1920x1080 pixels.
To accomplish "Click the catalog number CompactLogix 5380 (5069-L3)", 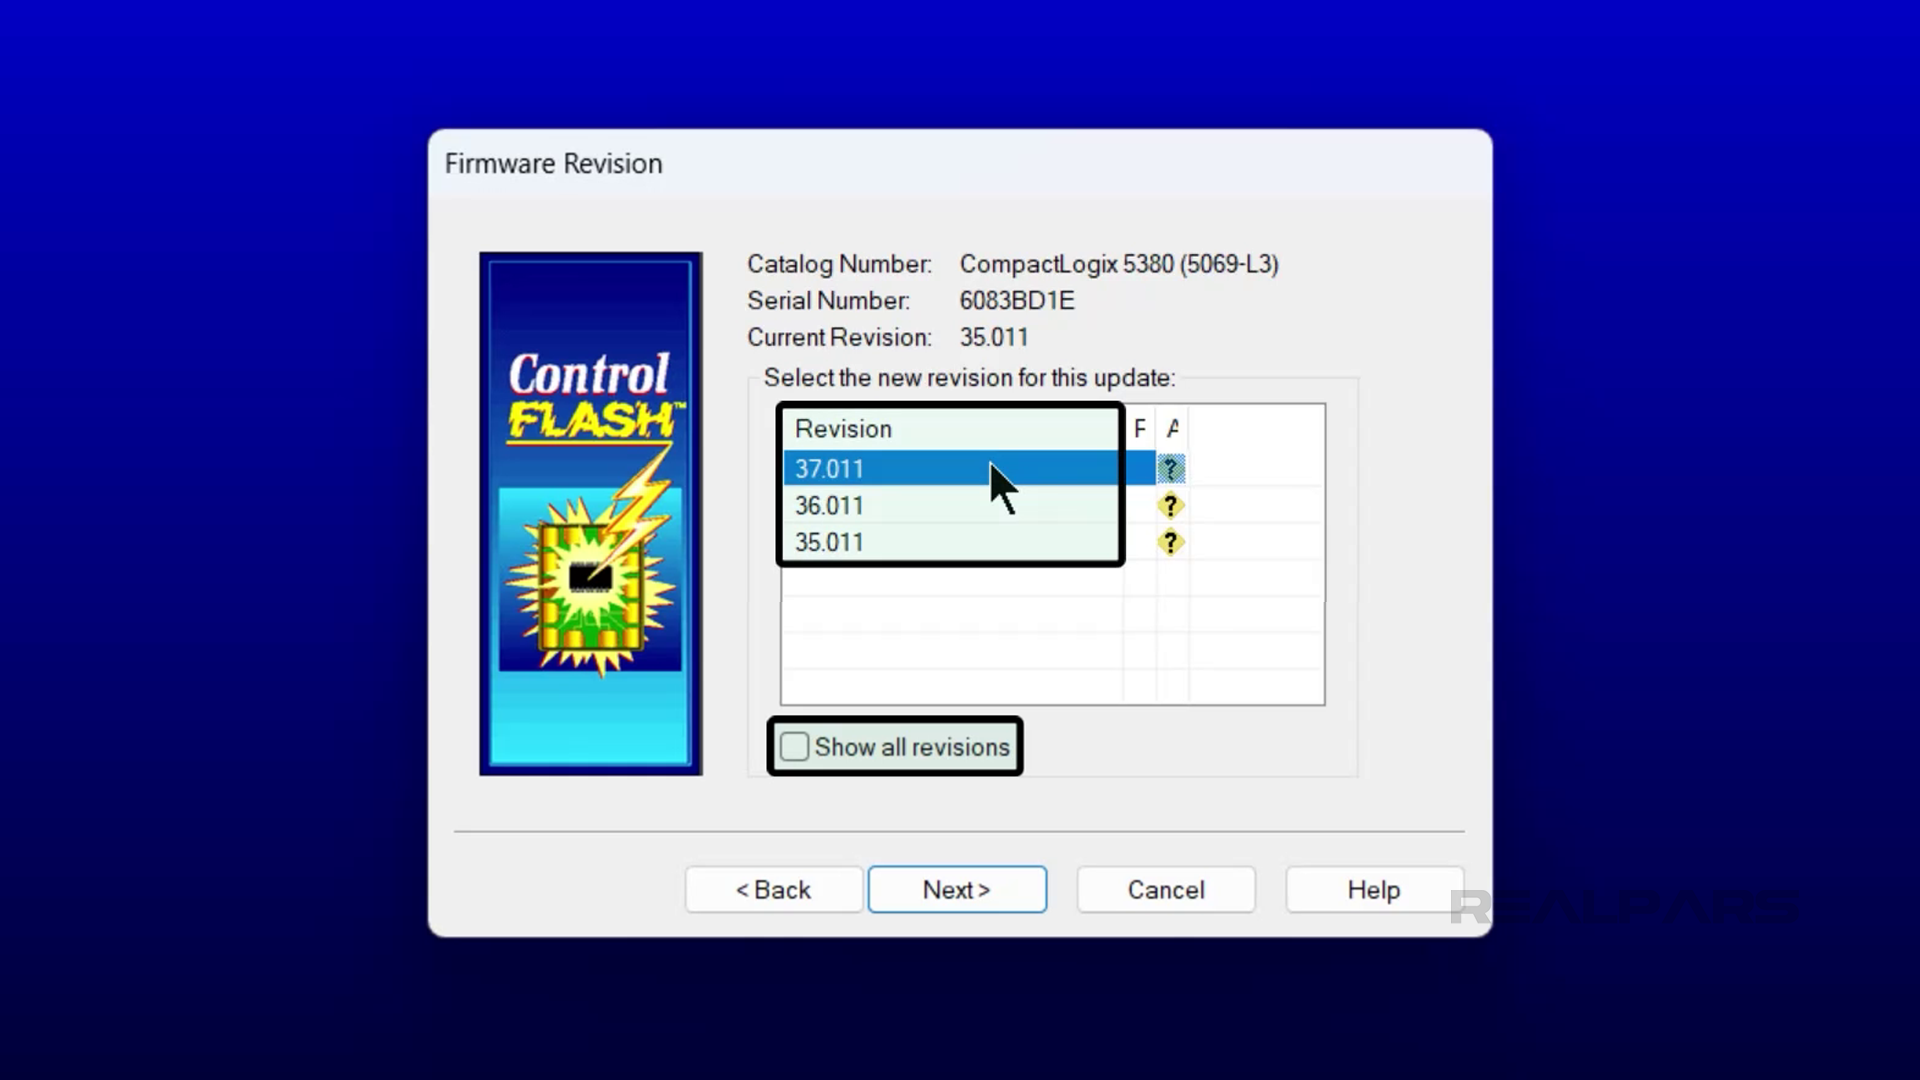I will click(1119, 264).
